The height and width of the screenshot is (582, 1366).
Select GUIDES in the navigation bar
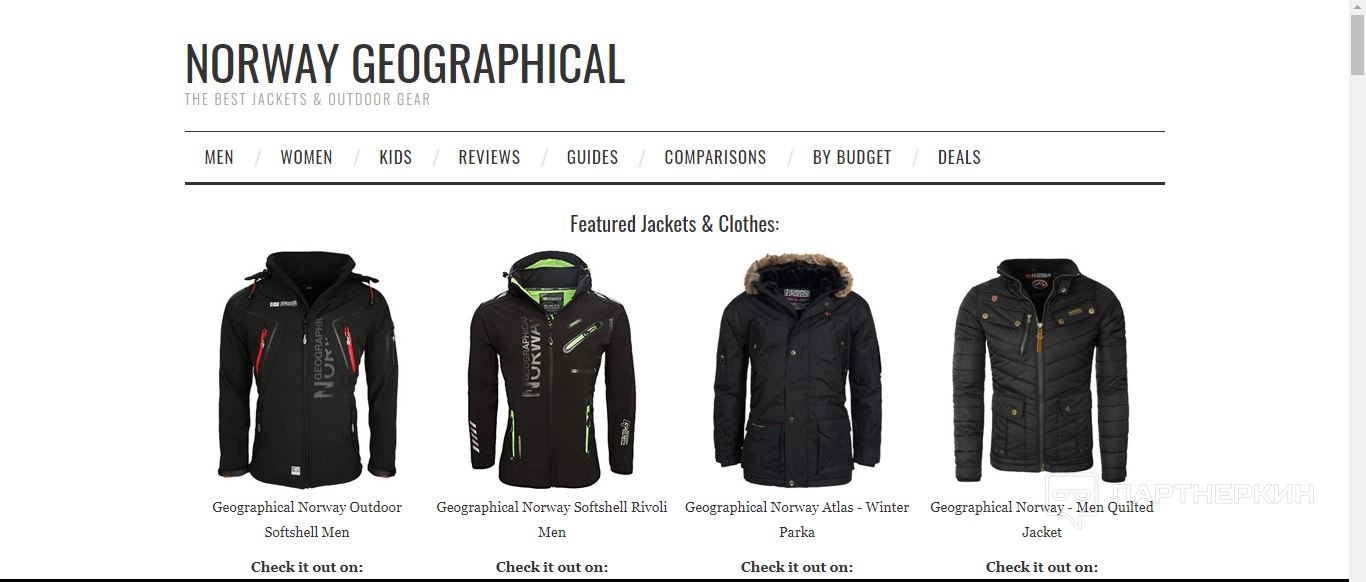click(592, 157)
